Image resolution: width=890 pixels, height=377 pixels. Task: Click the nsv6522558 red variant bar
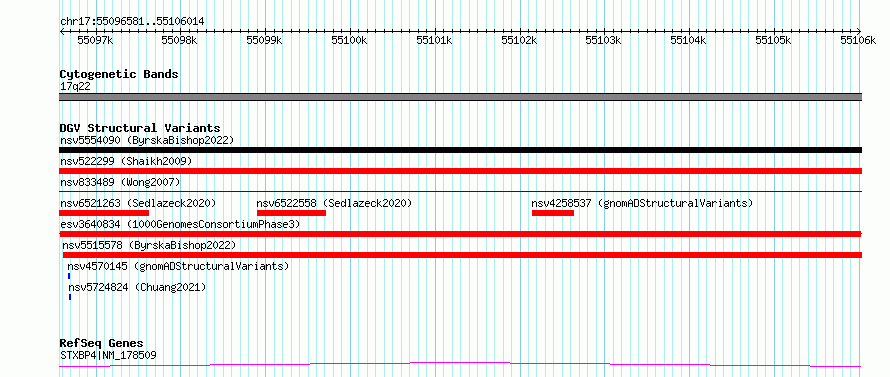point(291,213)
